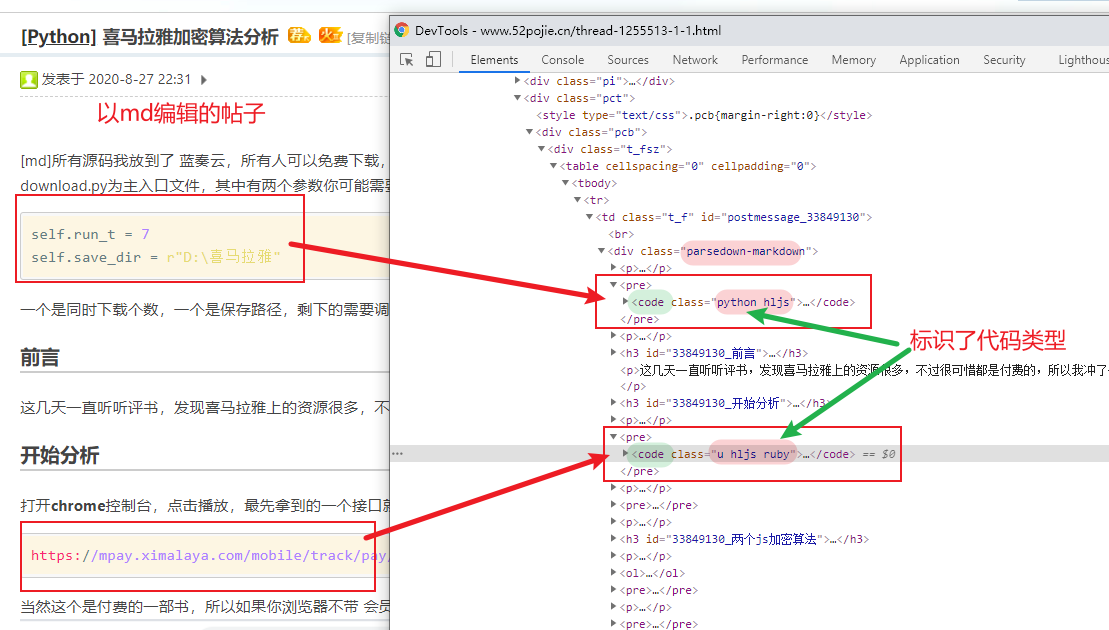Select the br element line
The image size is (1109, 630).
[621, 234]
